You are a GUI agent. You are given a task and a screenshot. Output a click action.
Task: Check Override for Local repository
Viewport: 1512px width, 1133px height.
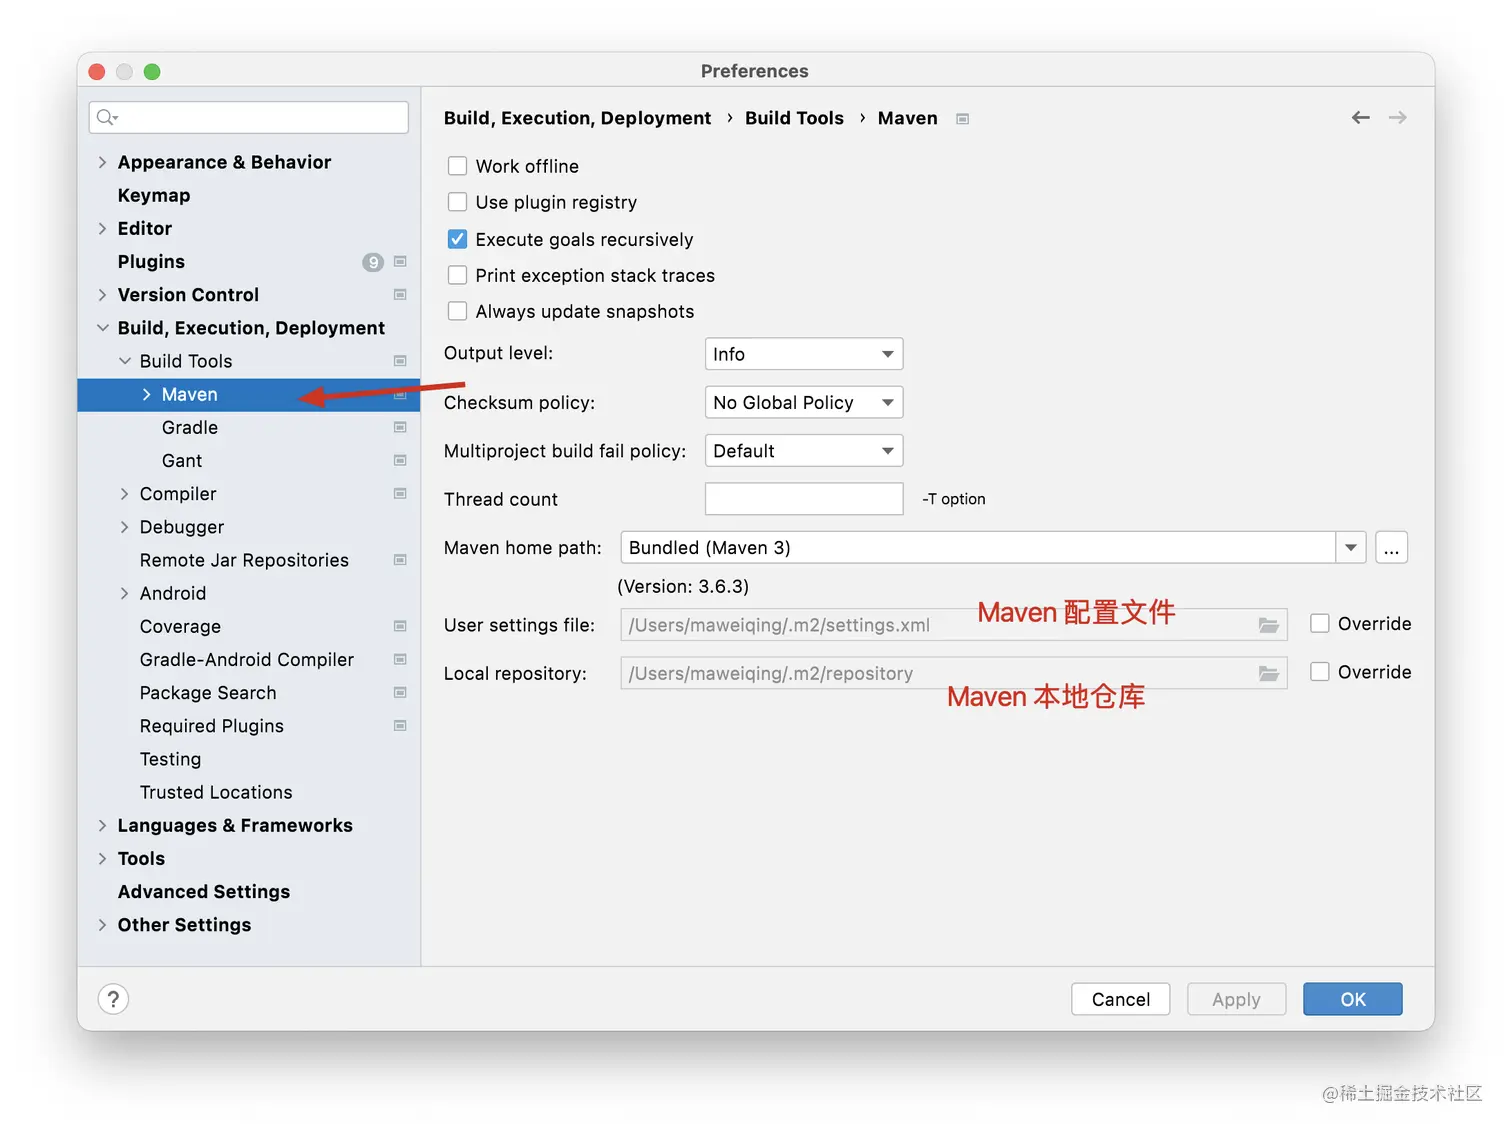(x=1320, y=672)
